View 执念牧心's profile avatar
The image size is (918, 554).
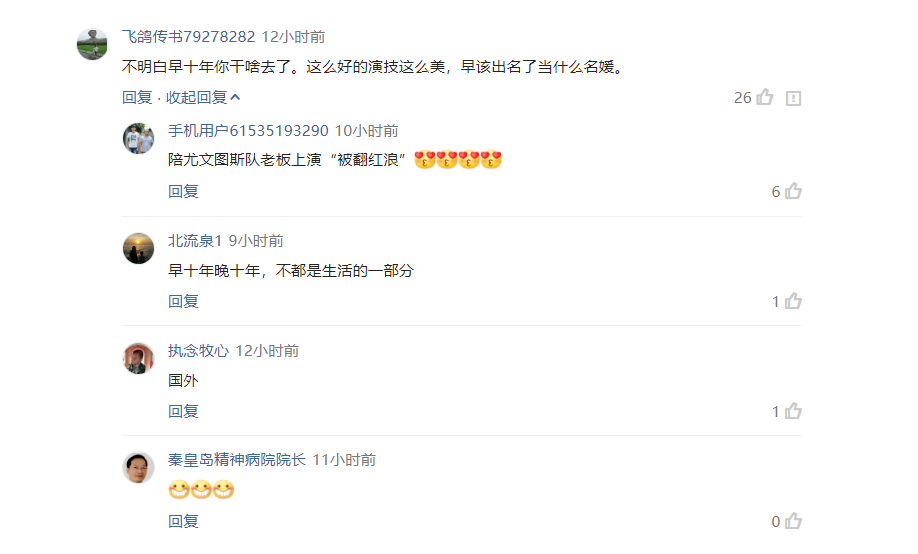[138, 358]
